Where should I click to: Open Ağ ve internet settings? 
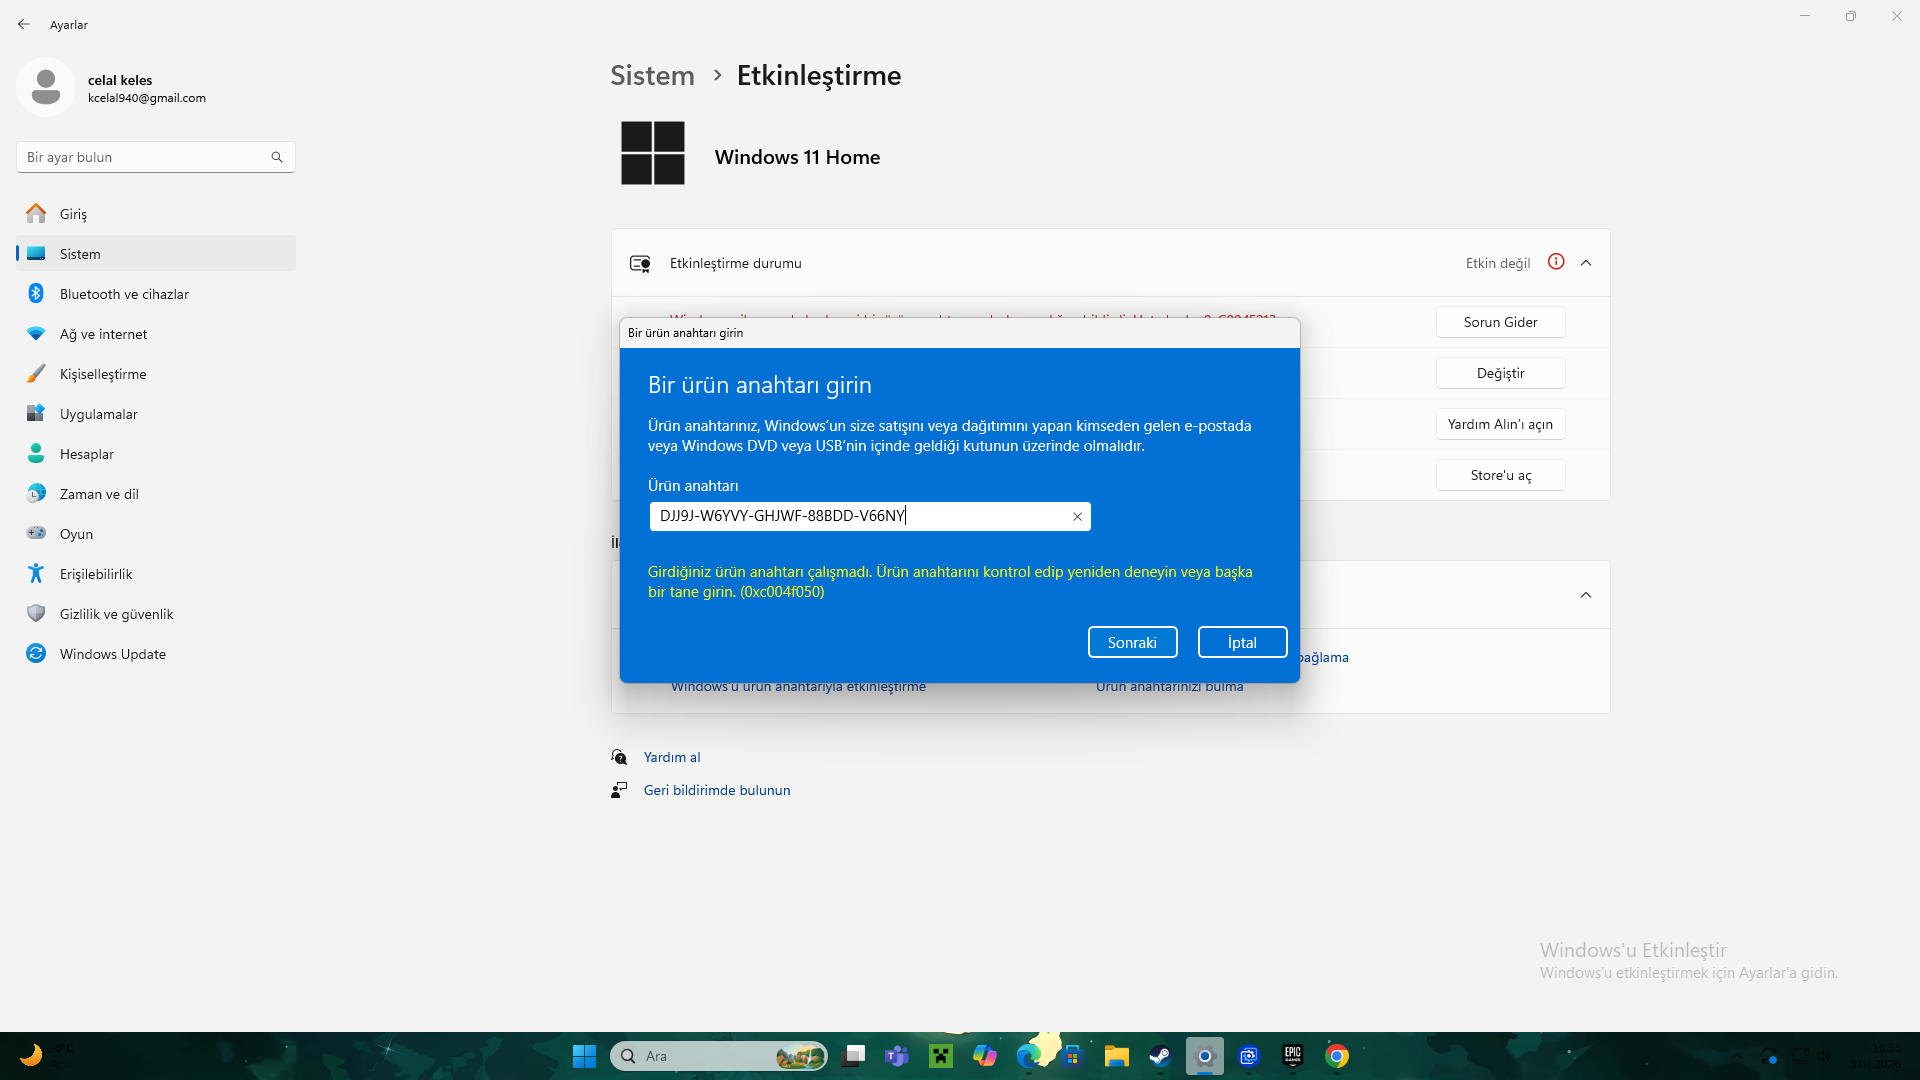pos(156,334)
